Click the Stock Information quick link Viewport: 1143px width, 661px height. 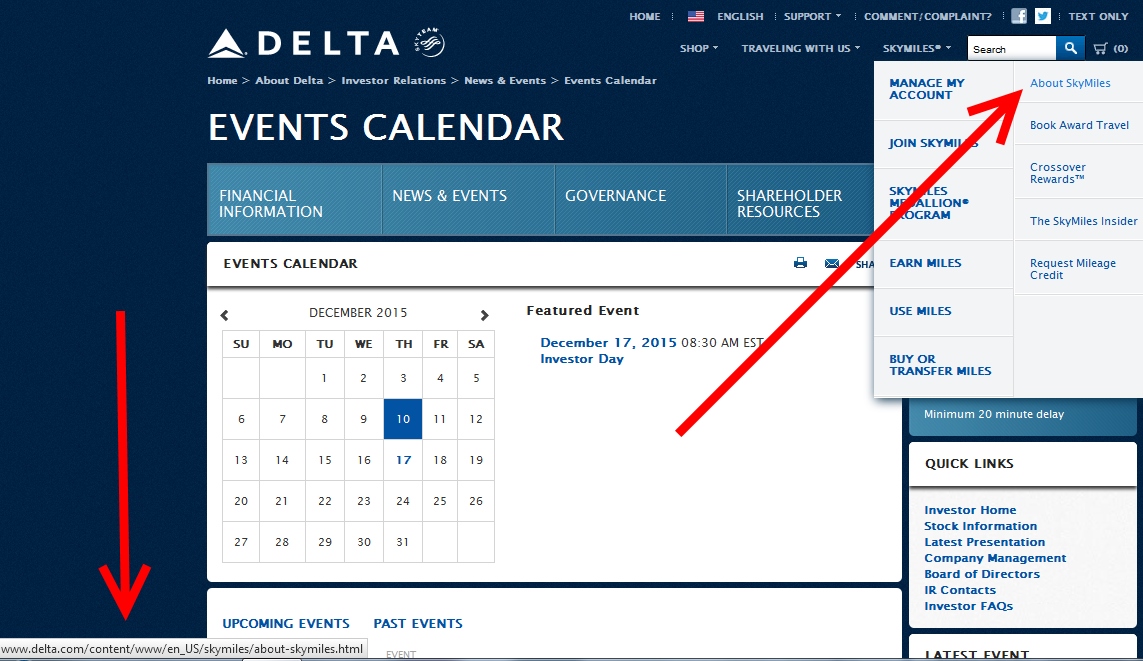980,526
